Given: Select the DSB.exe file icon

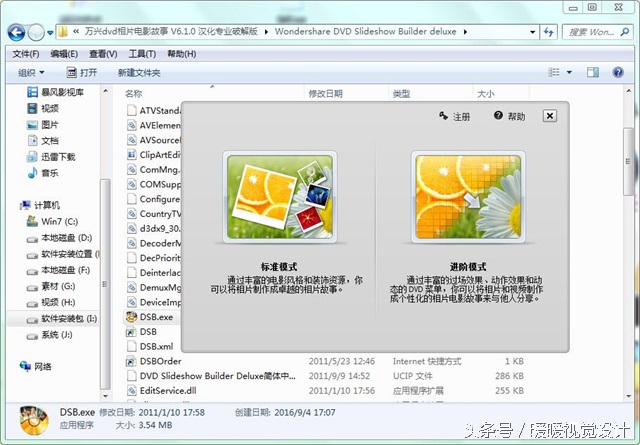Looking at the screenshot, I should [131, 317].
